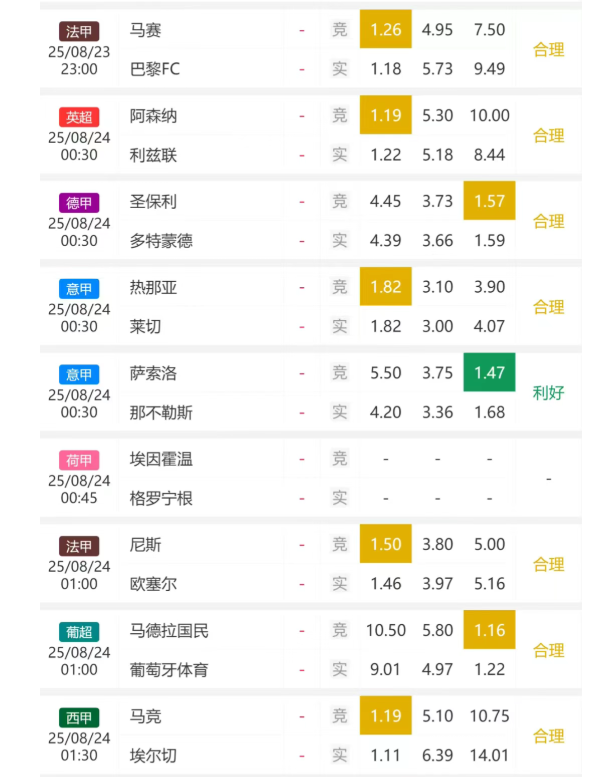Select the green 1.47 odds cell
609x777 pixels.
pyautogui.click(x=489, y=373)
